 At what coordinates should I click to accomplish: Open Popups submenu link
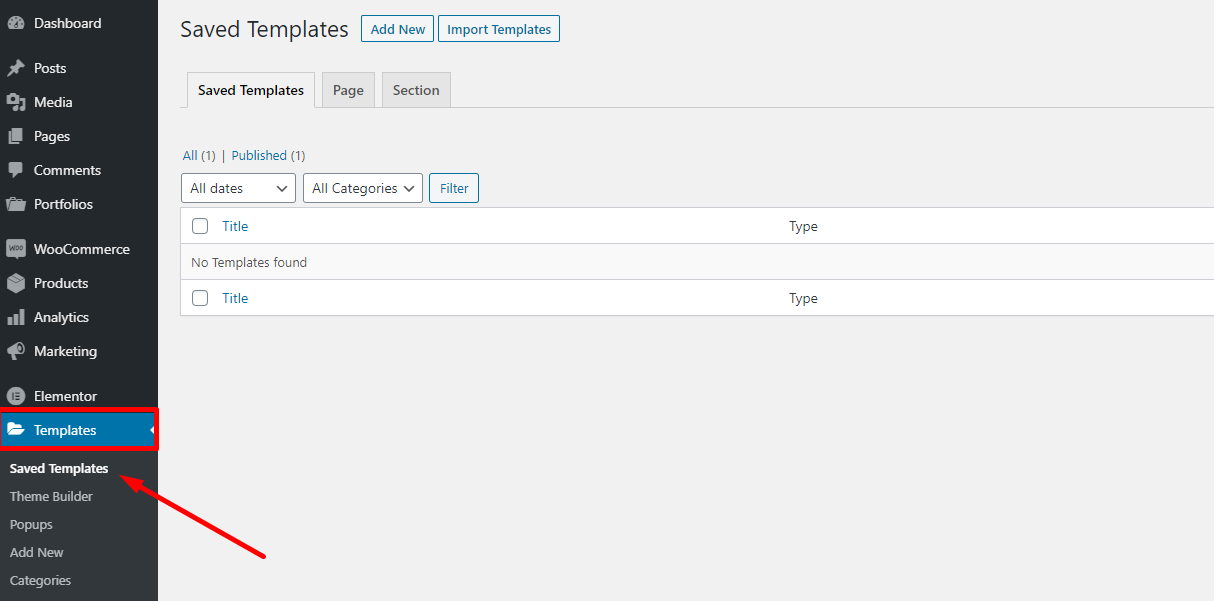[31, 524]
